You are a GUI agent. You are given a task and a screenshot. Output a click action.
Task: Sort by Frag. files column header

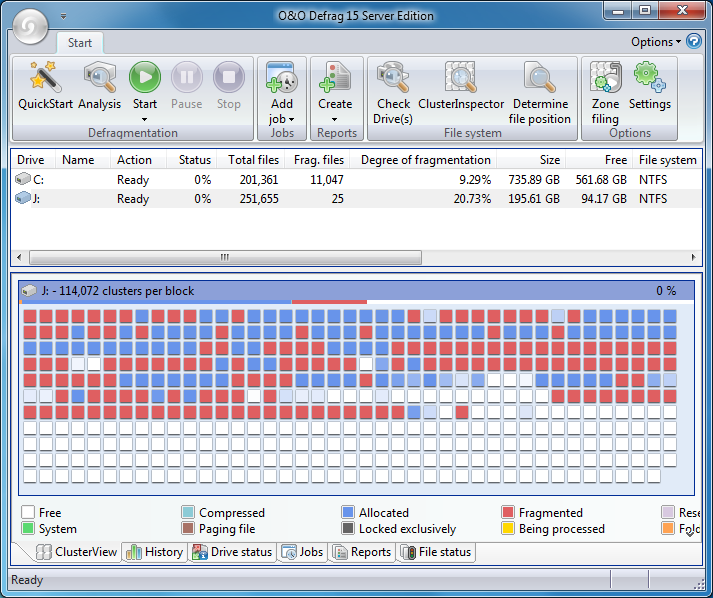[316, 160]
